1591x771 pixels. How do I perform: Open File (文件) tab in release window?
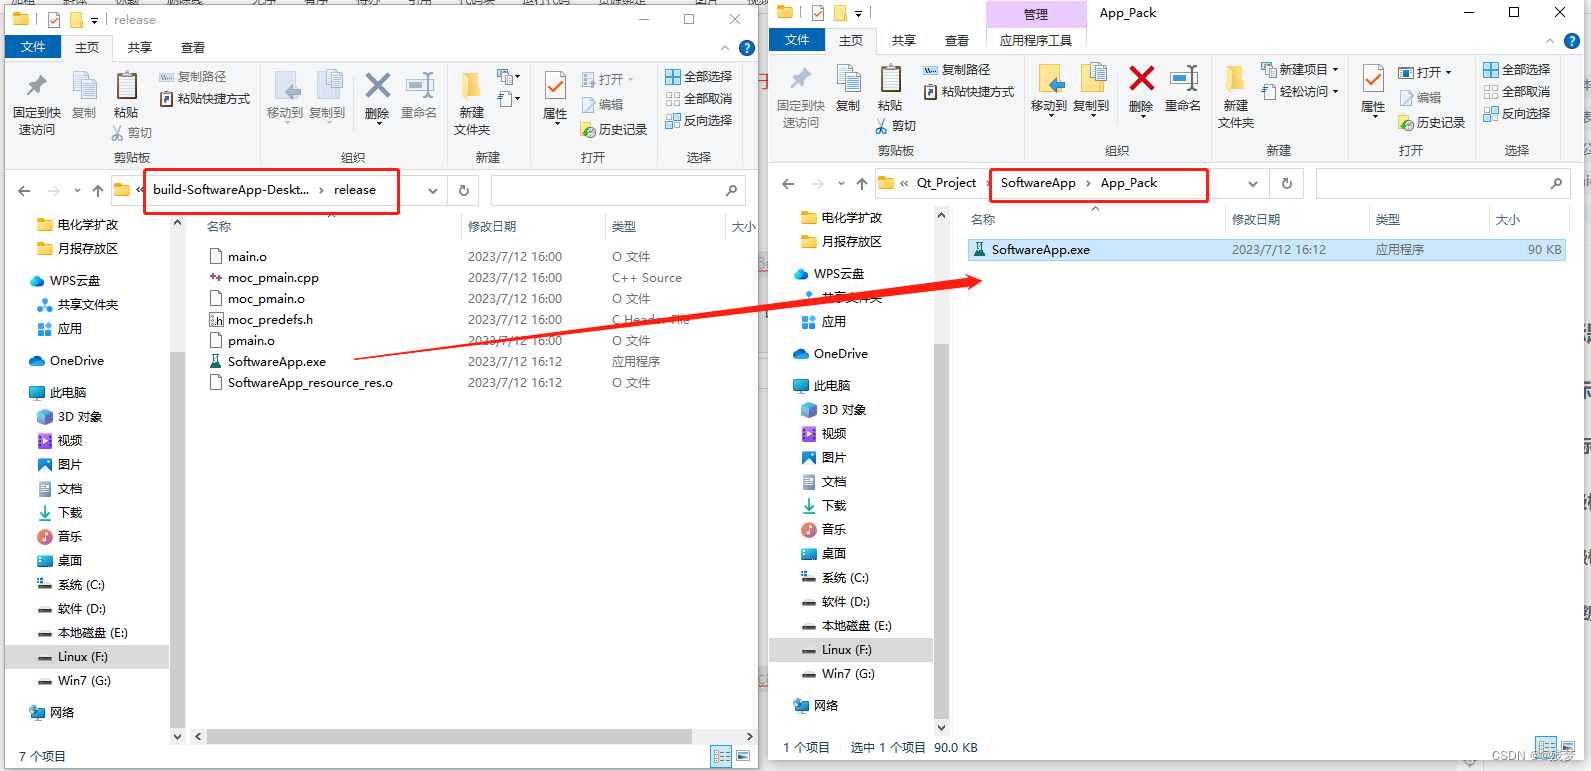click(x=33, y=47)
